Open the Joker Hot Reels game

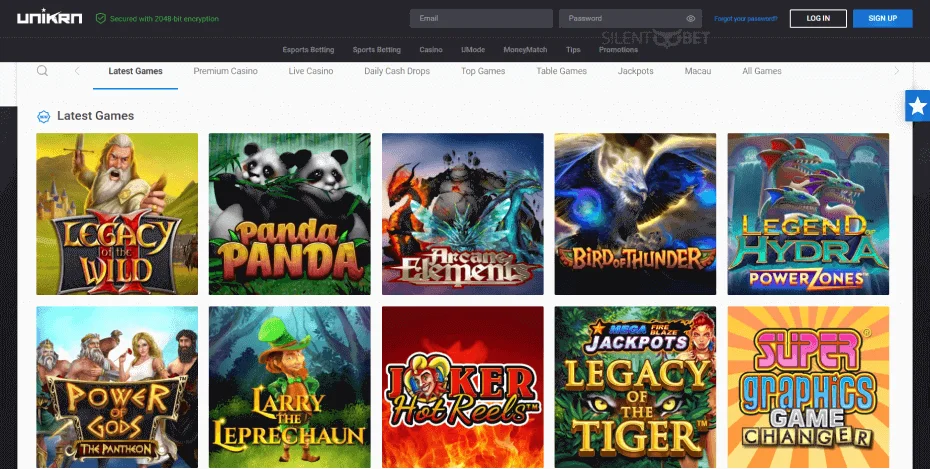coord(463,387)
